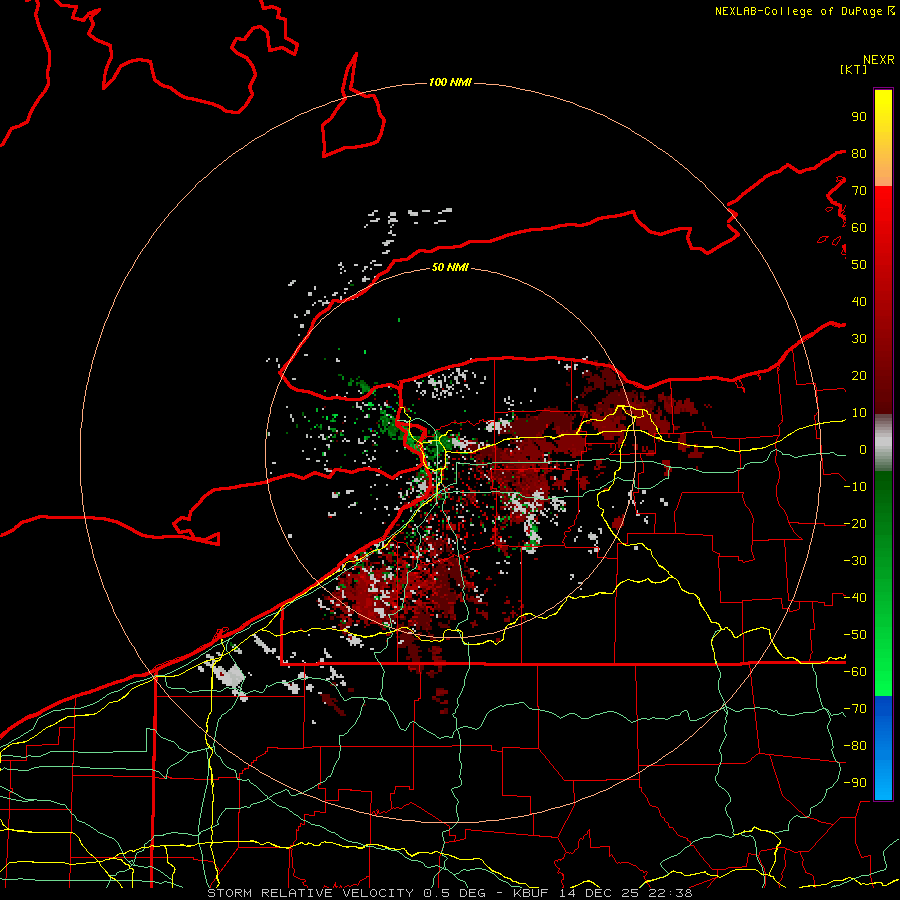Click the 70 knot label on color scale
The image size is (900, 900).
(x=859, y=191)
